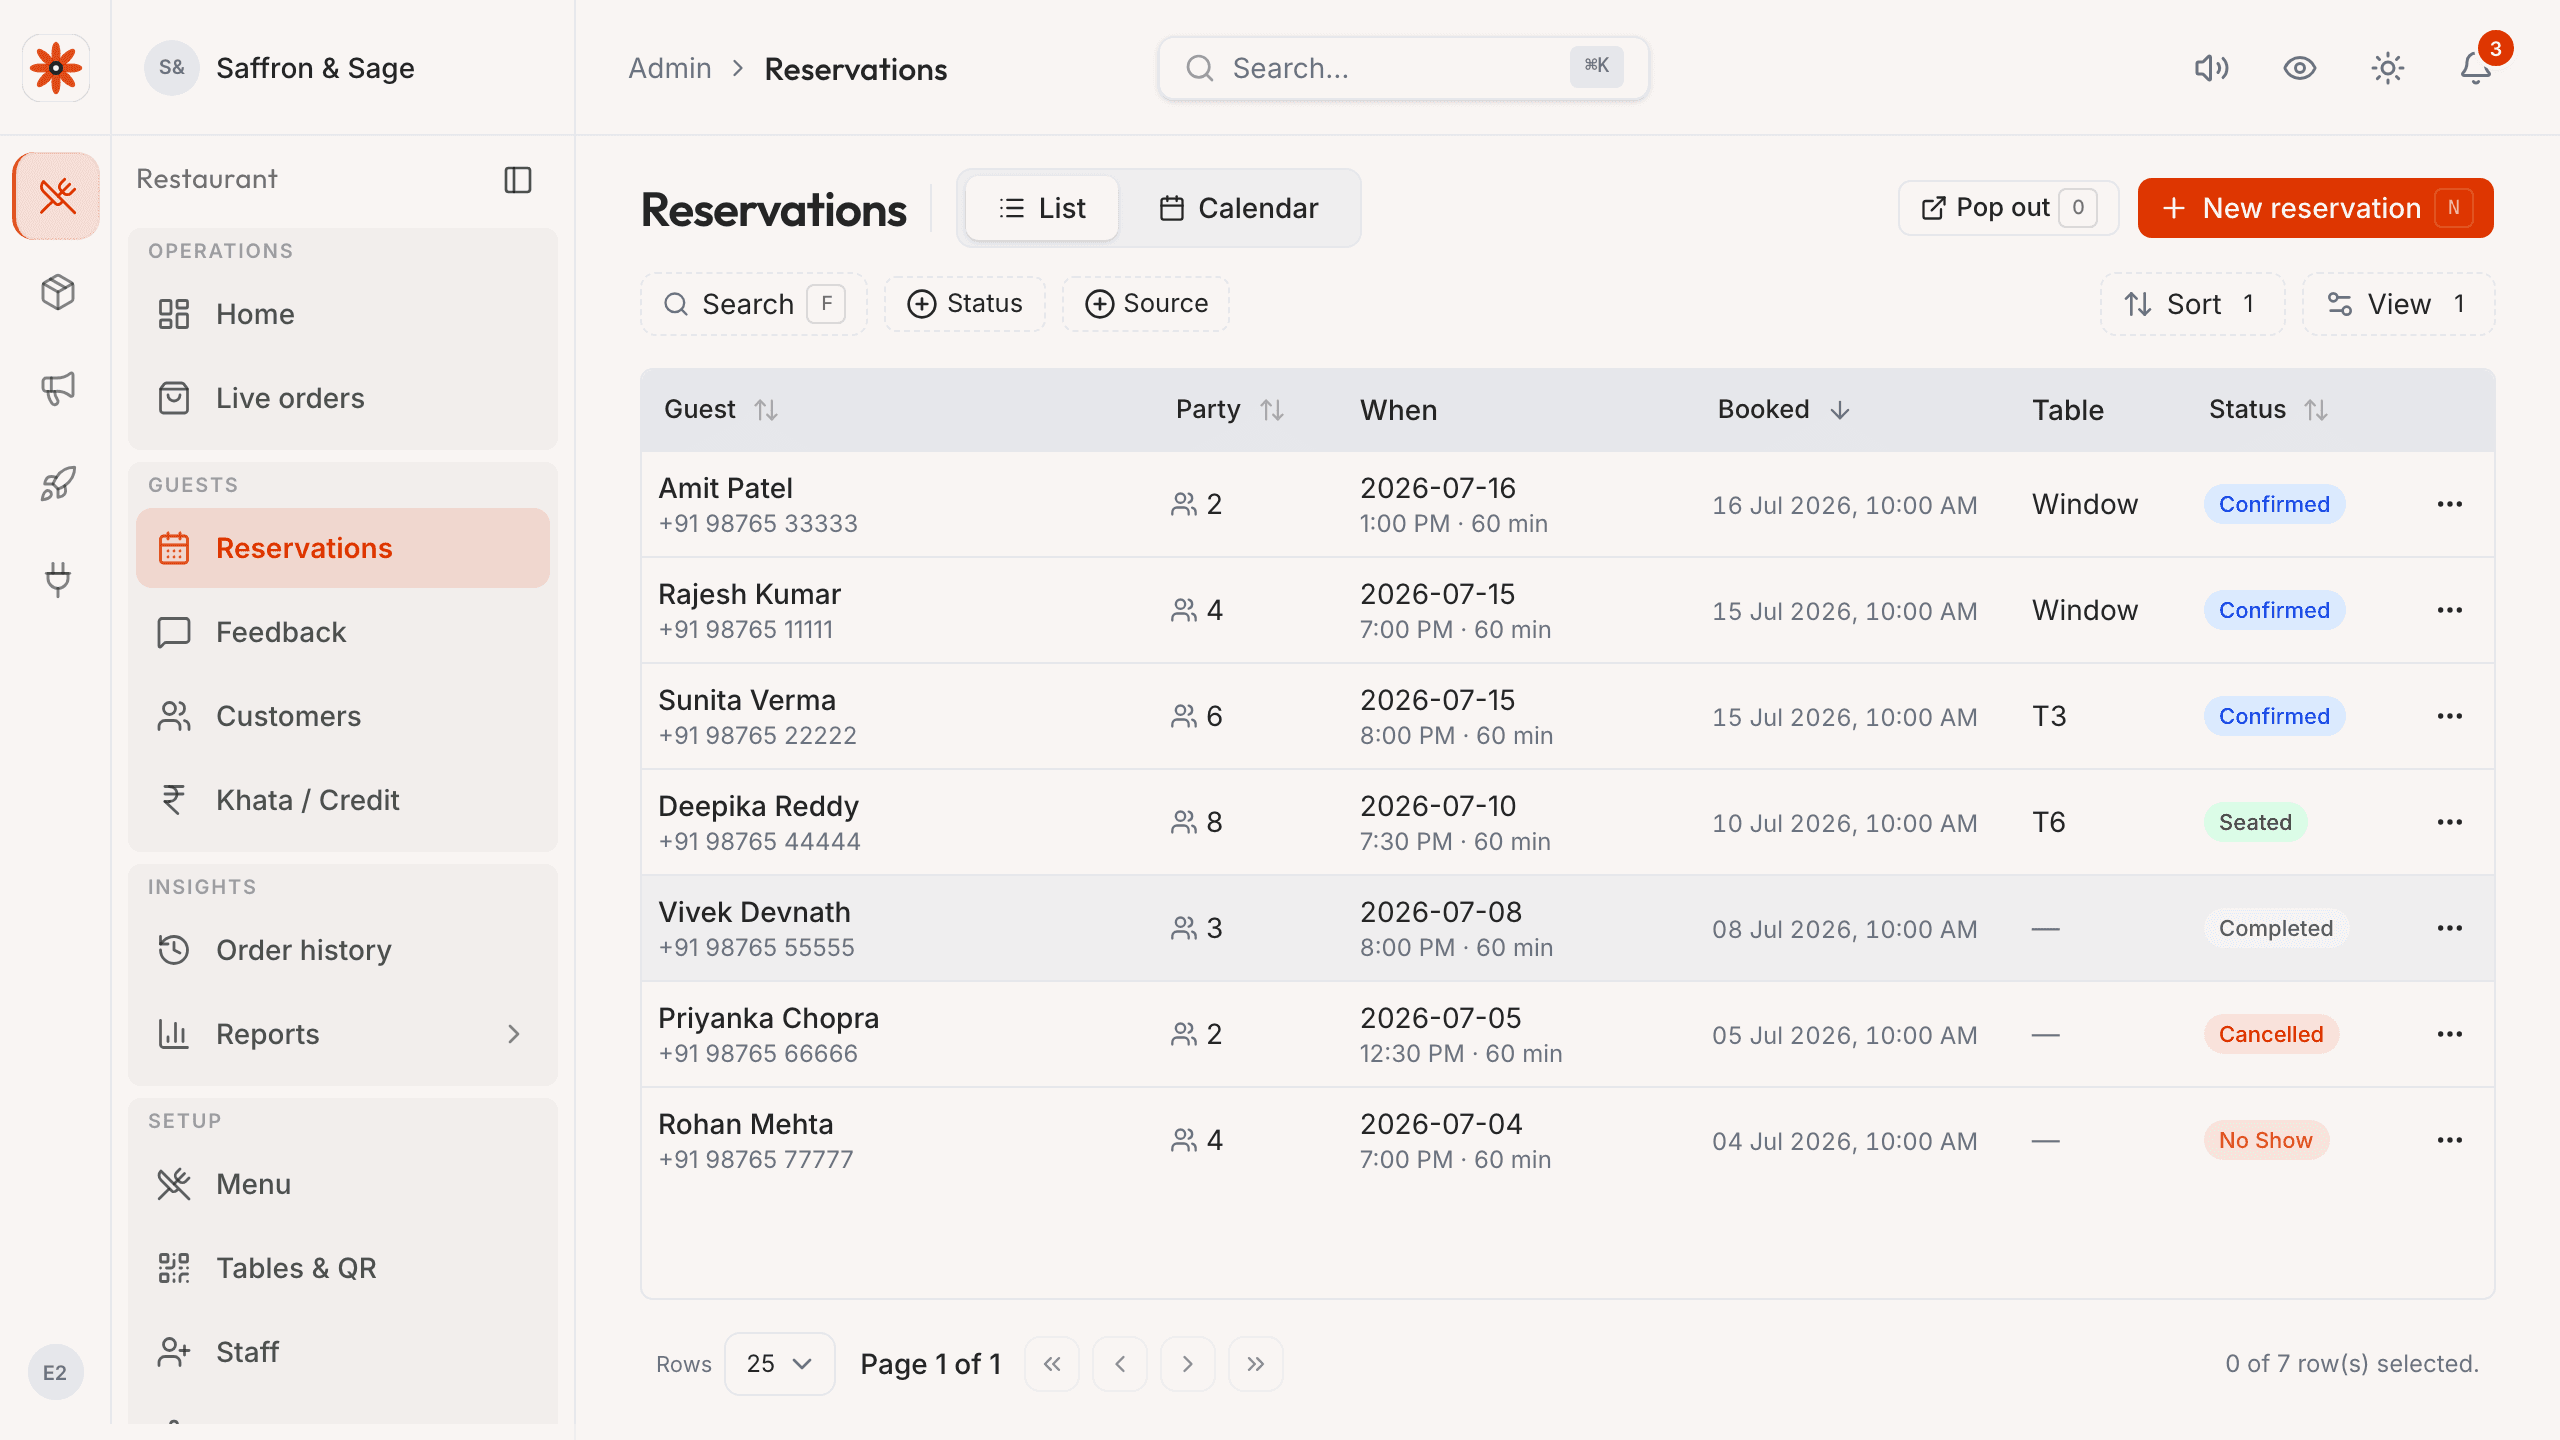Click the No Show status badge
Image resolution: width=2560 pixels, height=1440 pixels.
point(2266,1140)
